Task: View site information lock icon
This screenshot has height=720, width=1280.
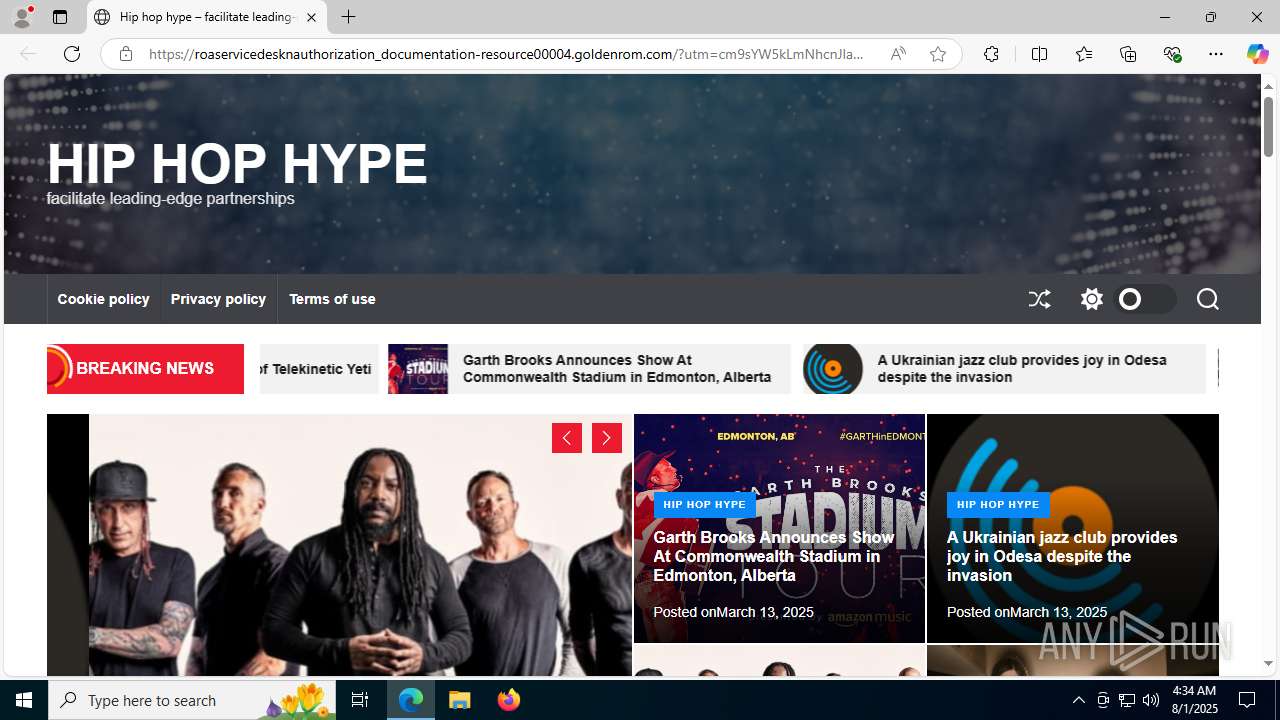Action: 125,54
